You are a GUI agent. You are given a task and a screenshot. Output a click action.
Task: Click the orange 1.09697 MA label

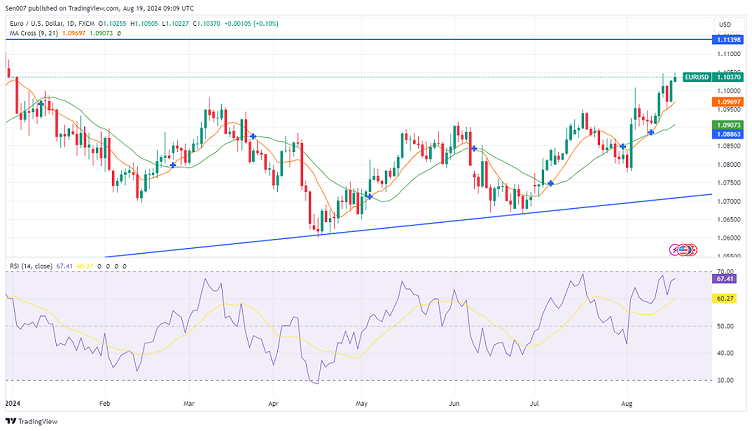(x=726, y=102)
